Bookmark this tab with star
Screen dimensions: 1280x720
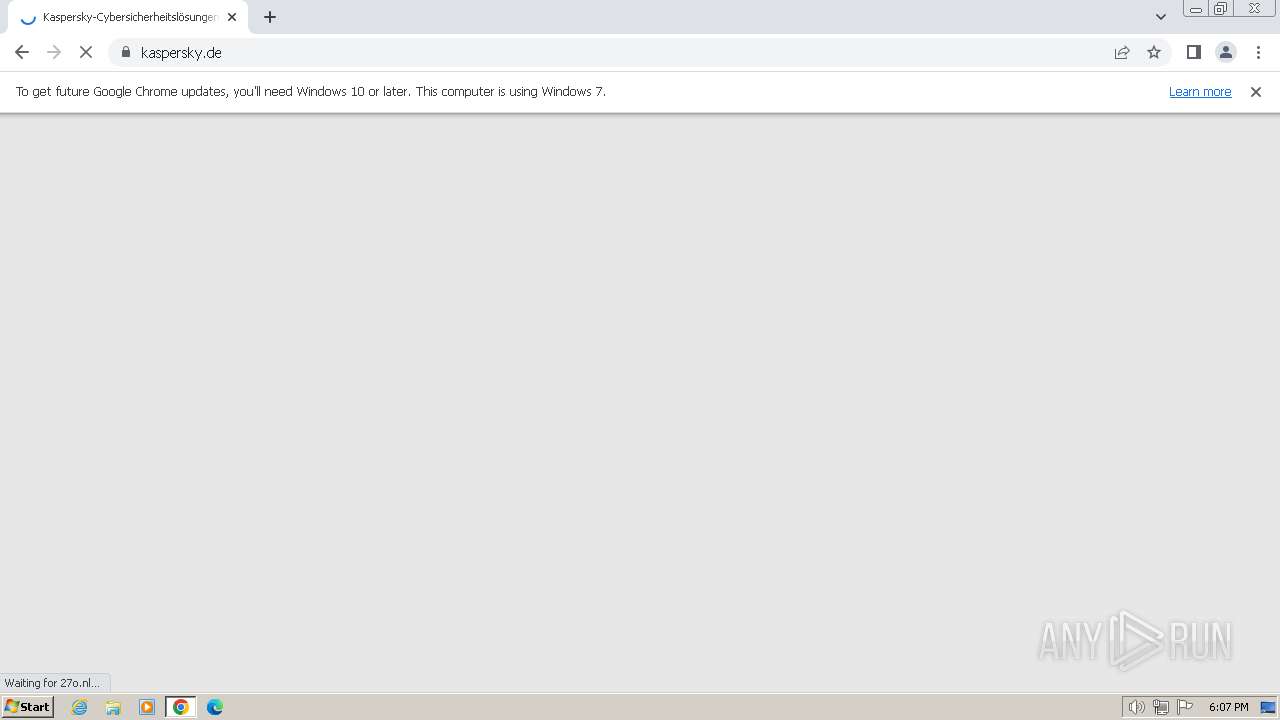1154,52
